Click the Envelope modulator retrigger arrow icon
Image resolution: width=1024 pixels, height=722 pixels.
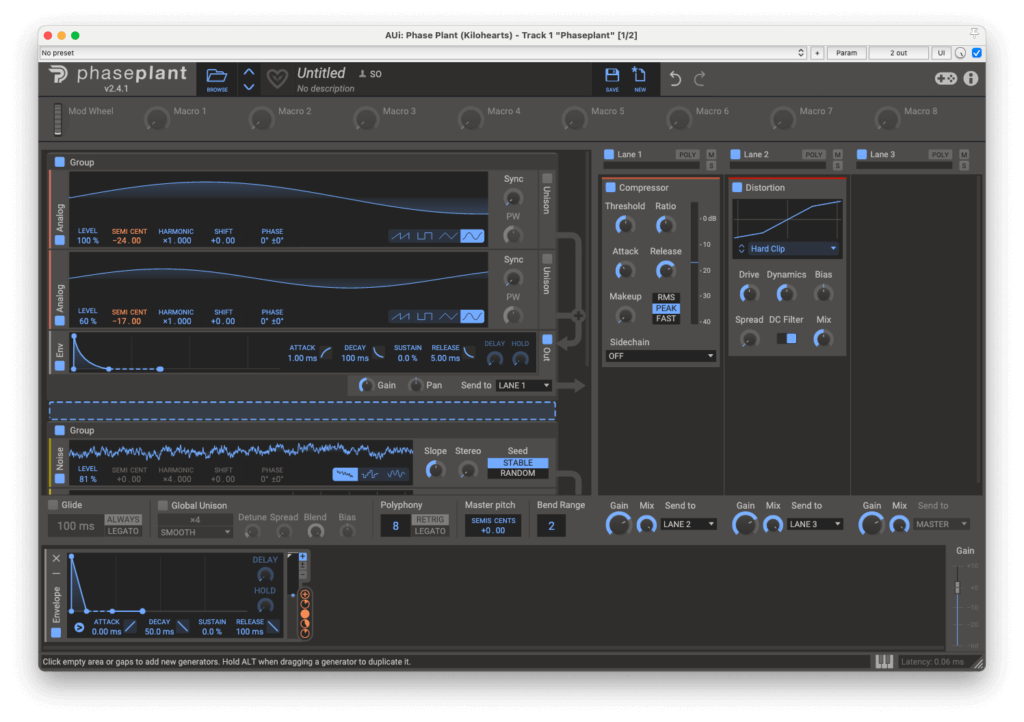(79, 627)
